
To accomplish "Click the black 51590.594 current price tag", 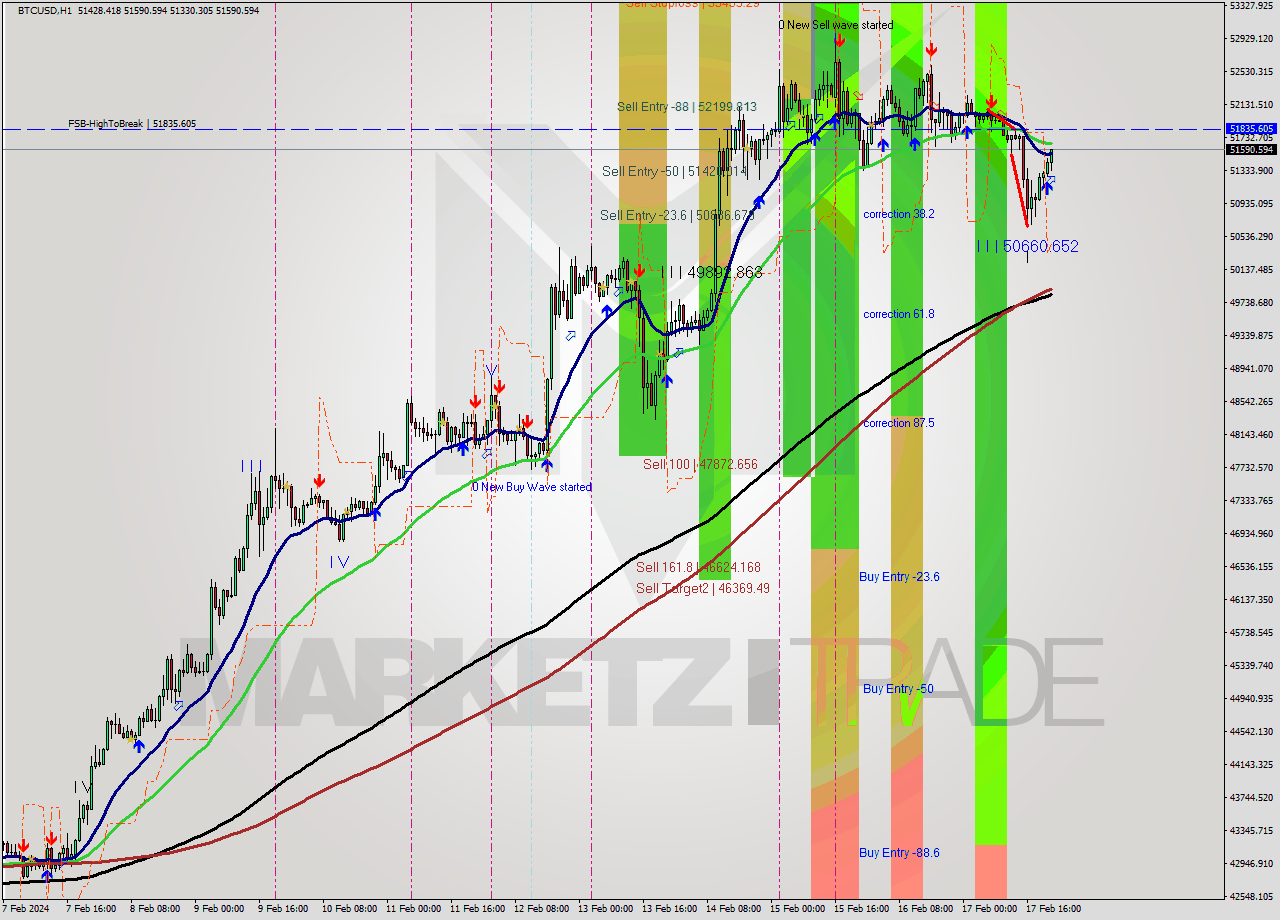I will pyautogui.click(x=1250, y=149).
